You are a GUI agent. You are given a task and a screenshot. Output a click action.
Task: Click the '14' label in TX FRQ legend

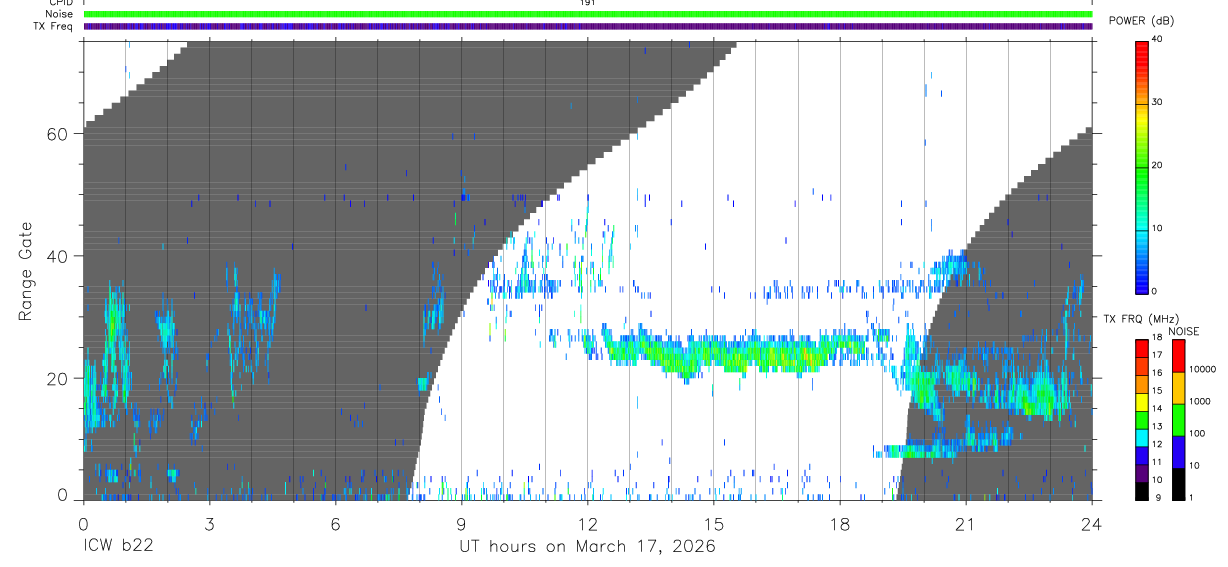coord(1157,408)
